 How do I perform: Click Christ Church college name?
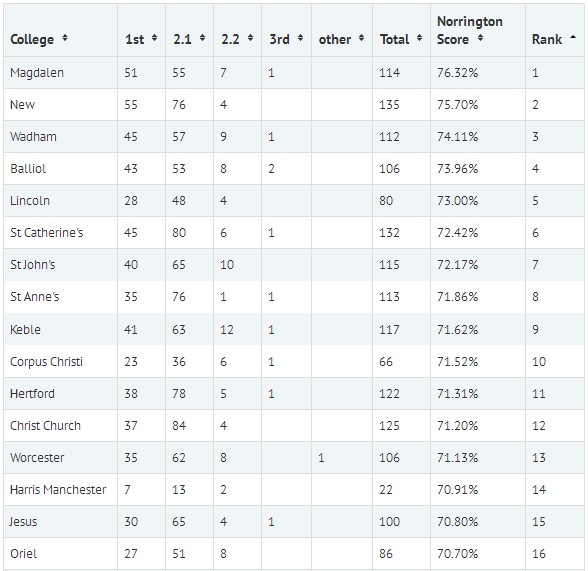click(x=45, y=426)
